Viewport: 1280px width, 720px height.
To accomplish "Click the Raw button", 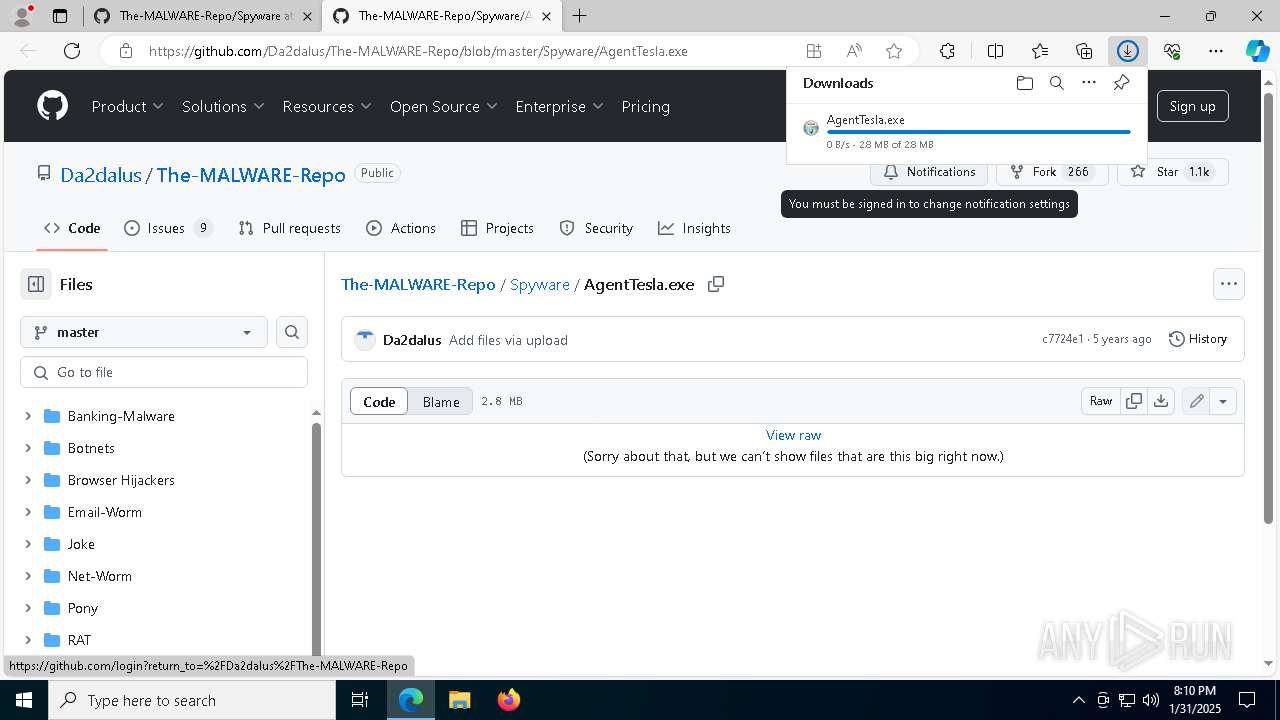I will pos(1101,401).
